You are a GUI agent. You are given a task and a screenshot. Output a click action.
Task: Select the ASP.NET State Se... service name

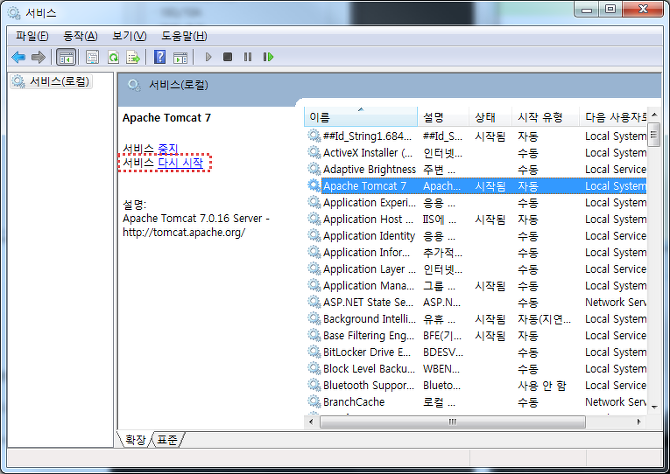pos(368,302)
